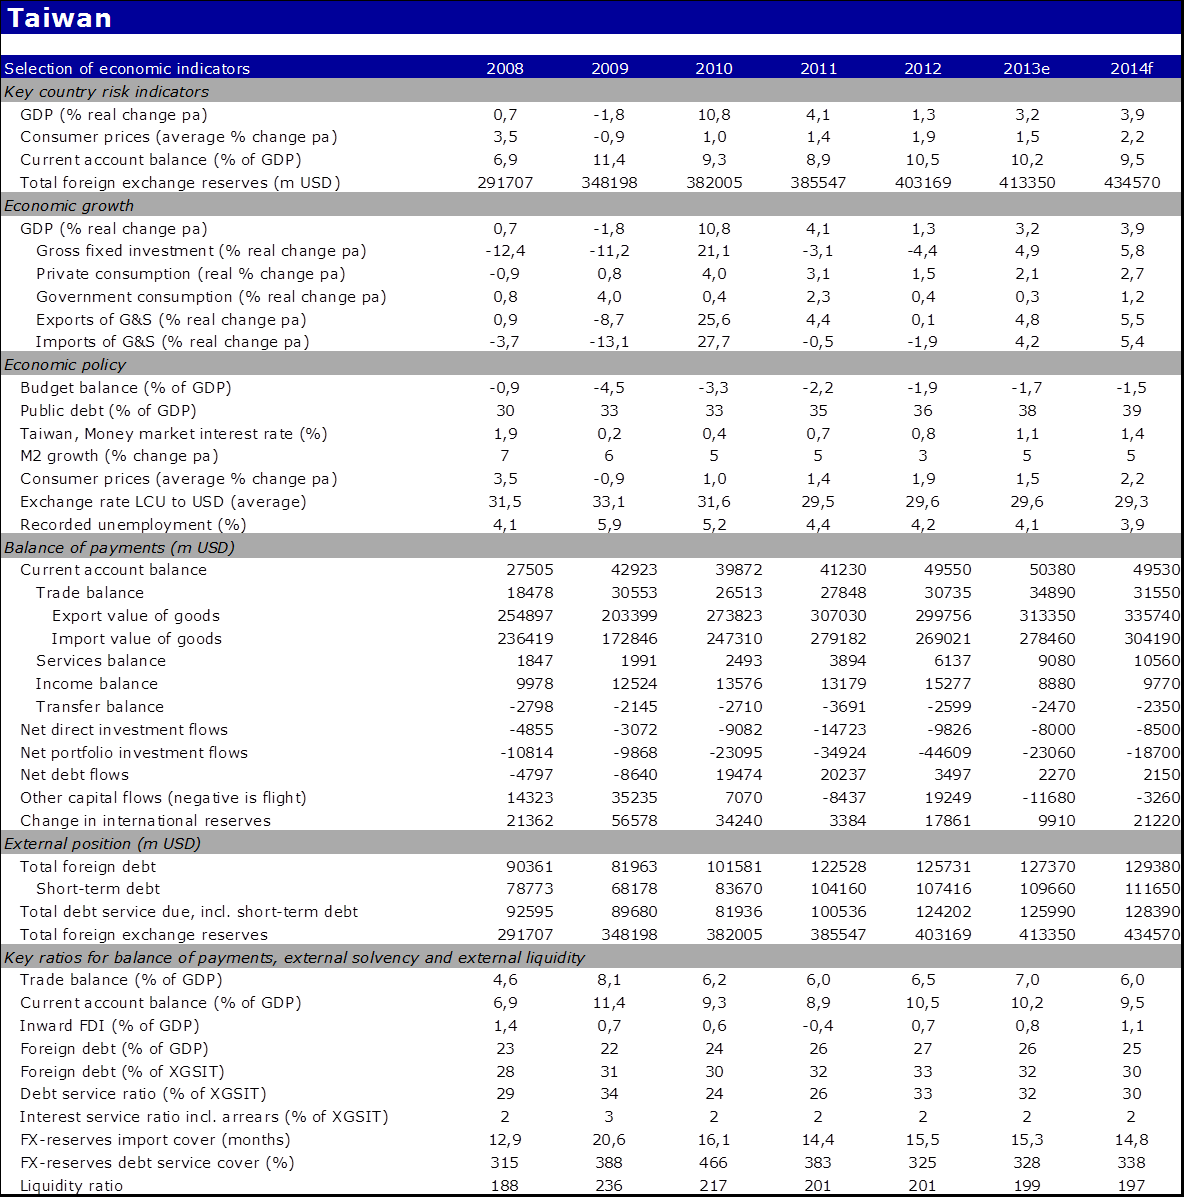Image resolution: width=1185 pixels, height=1198 pixels.
Task: Select the 'External position (m USD)' heading
Action: (x=102, y=843)
